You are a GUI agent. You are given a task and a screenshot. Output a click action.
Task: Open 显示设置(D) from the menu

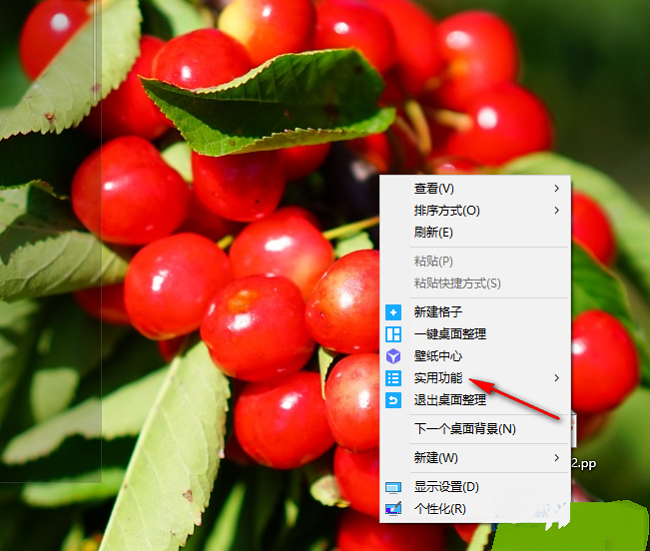pyautogui.click(x=475, y=487)
